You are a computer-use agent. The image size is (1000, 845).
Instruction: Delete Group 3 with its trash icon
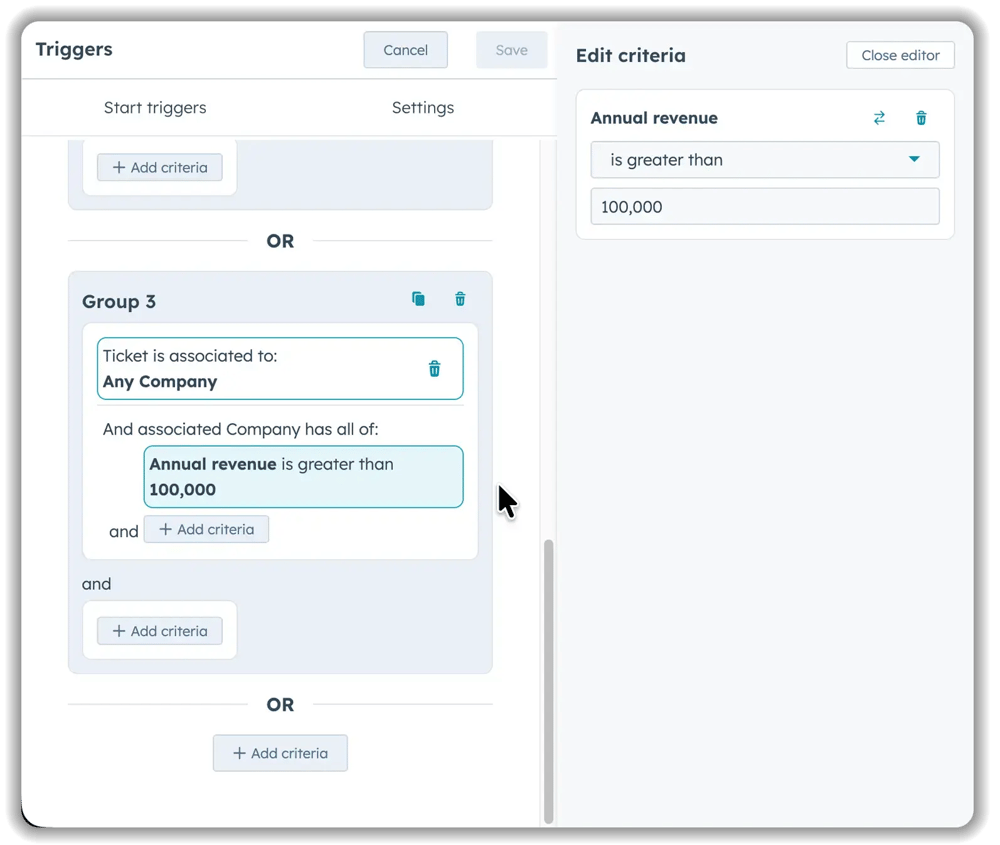click(x=460, y=298)
